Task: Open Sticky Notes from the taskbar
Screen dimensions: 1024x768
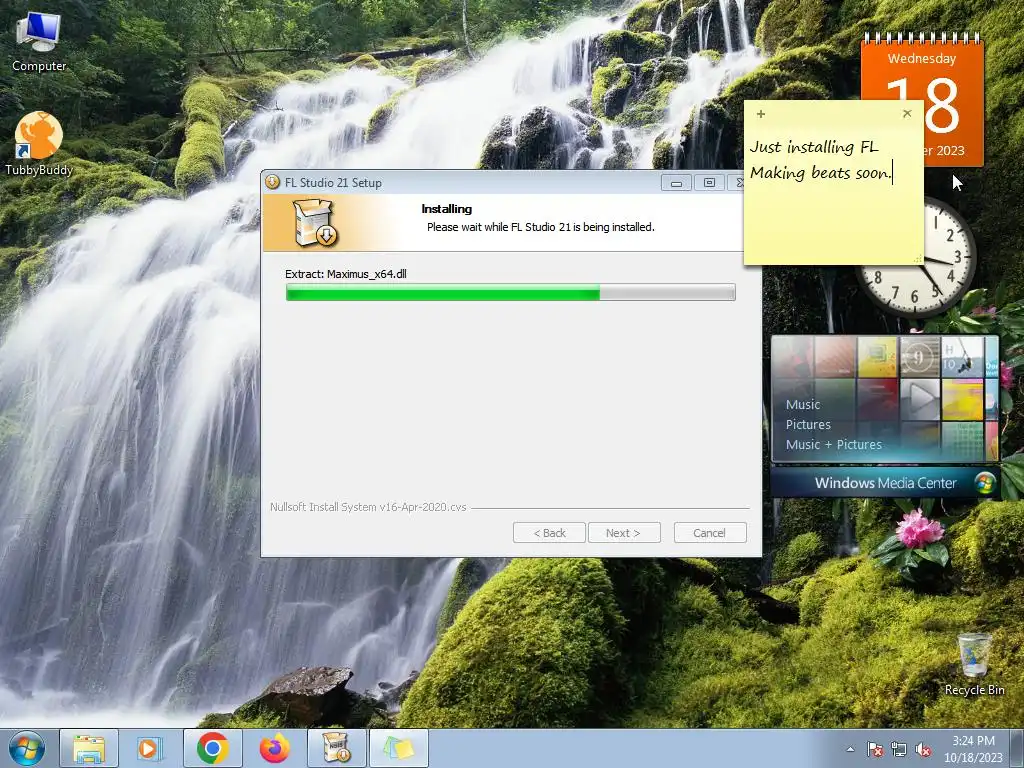Action: point(399,748)
